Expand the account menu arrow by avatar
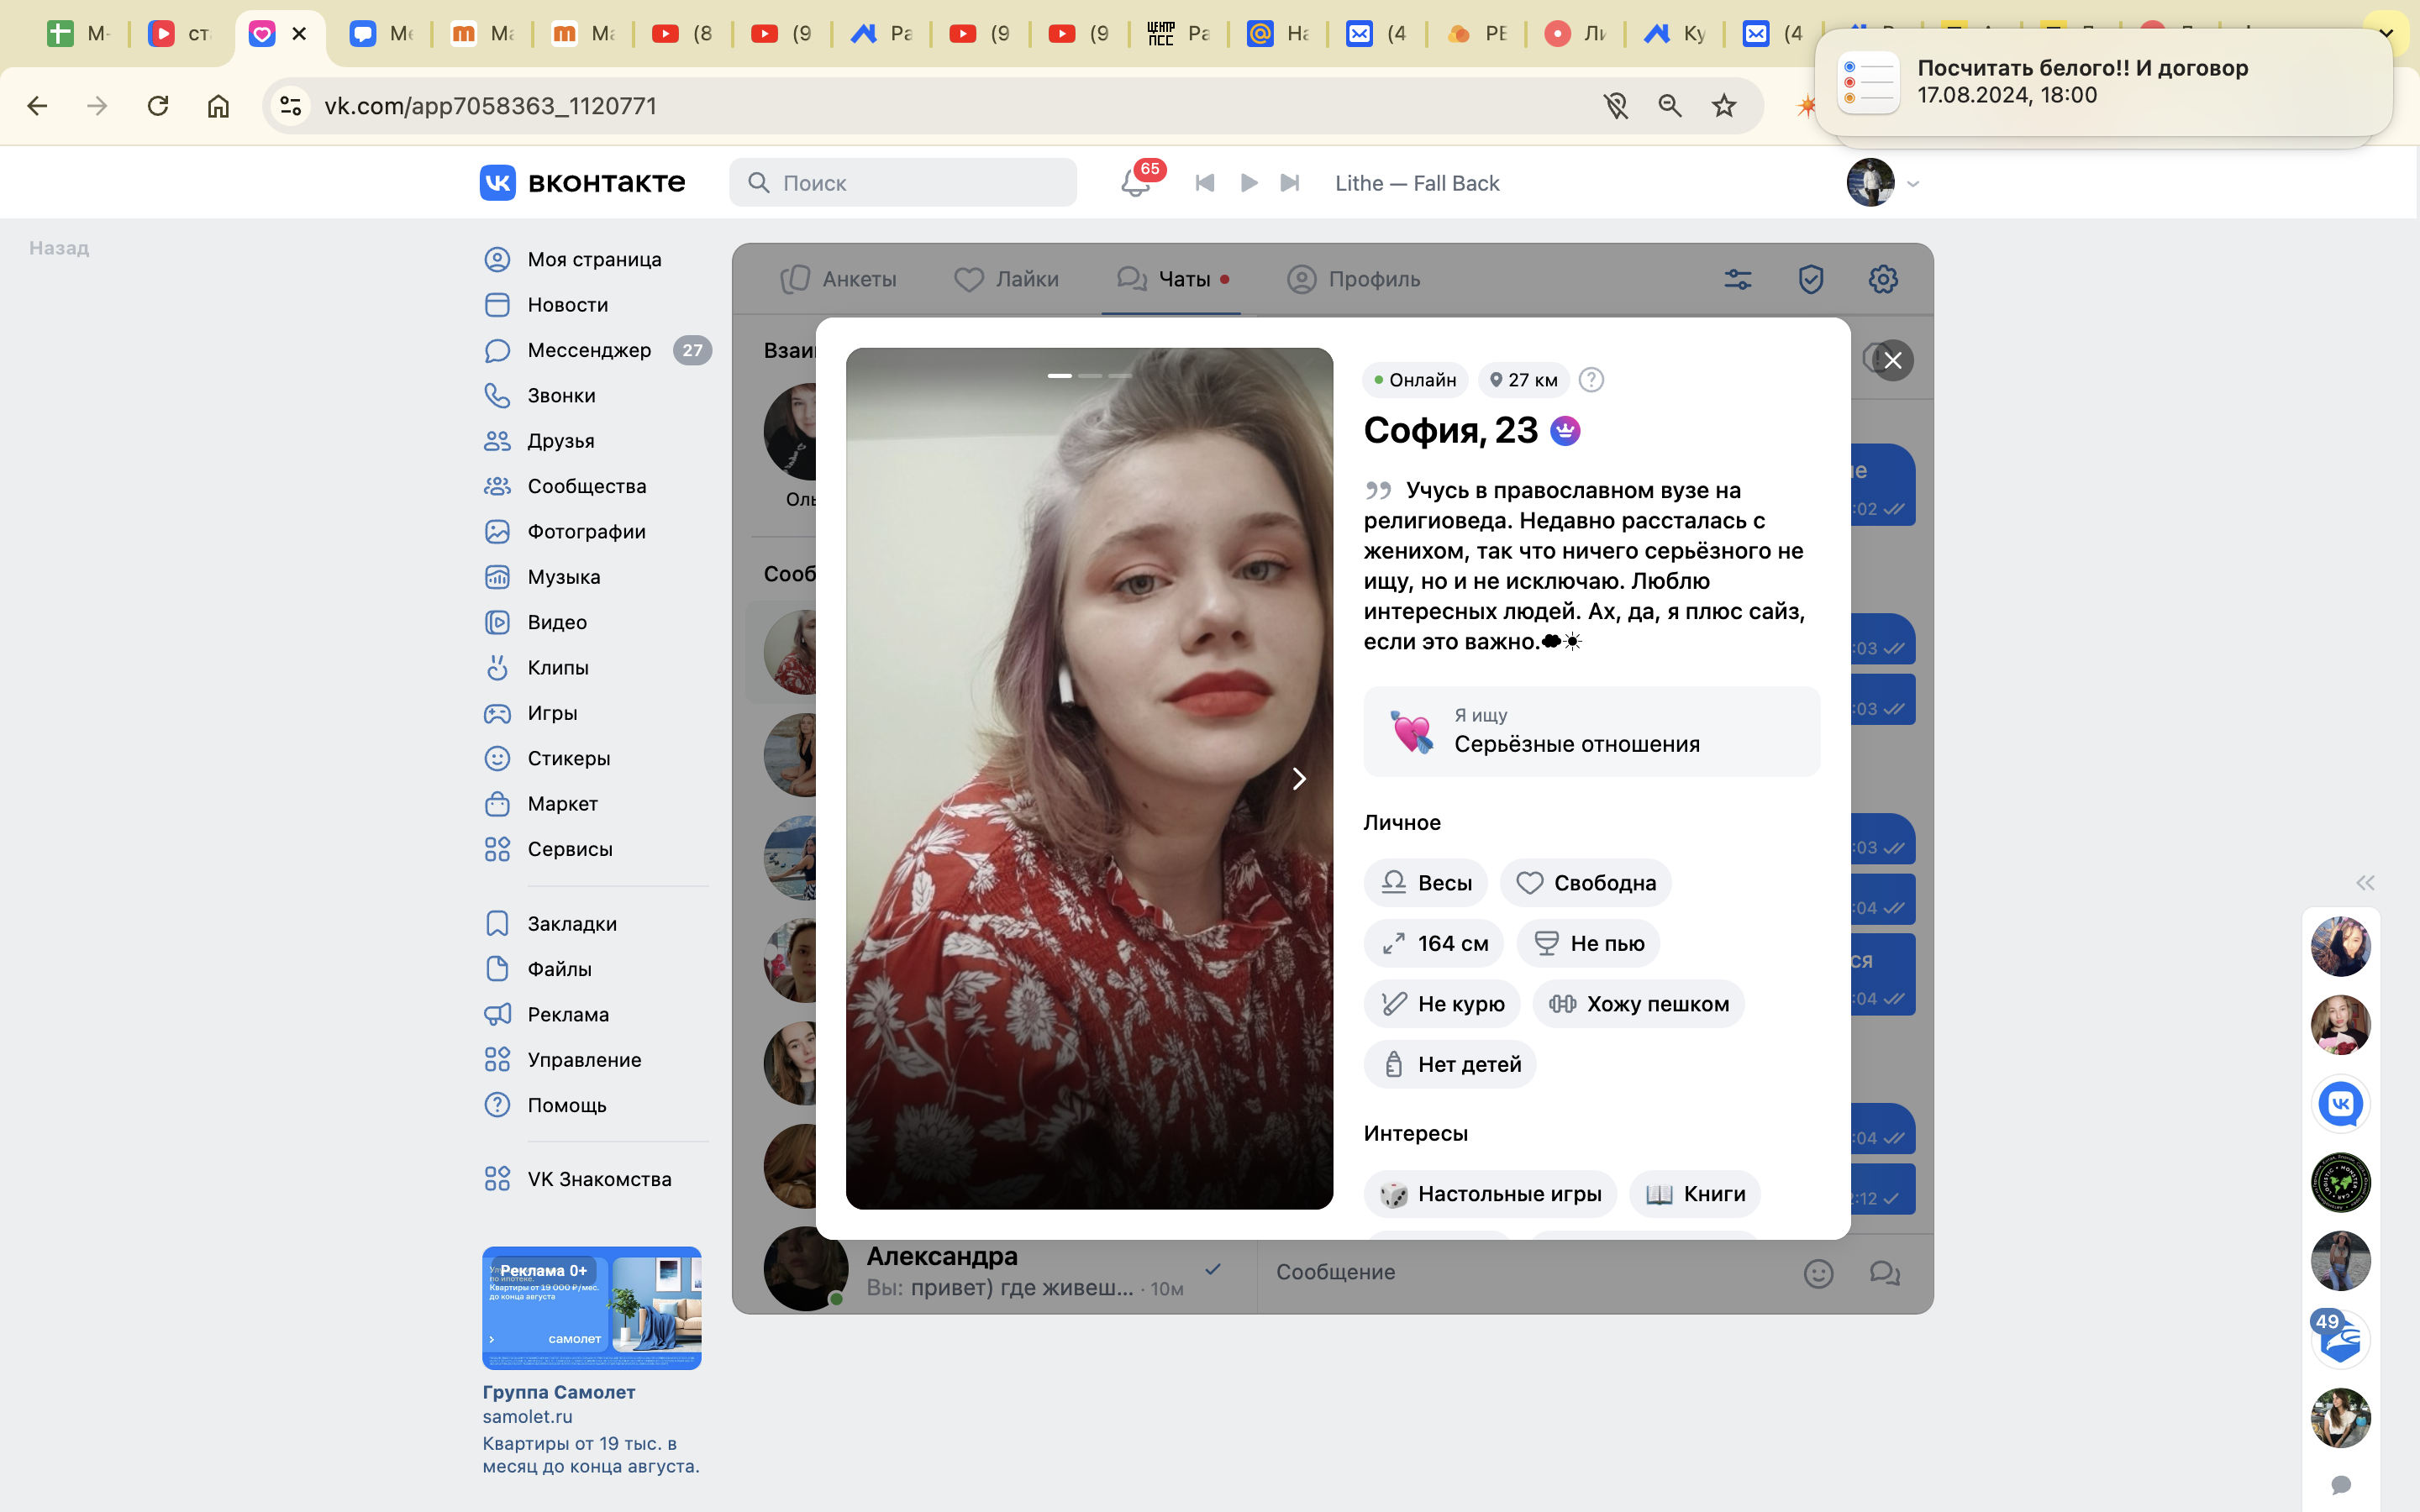 (x=1913, y=183)
